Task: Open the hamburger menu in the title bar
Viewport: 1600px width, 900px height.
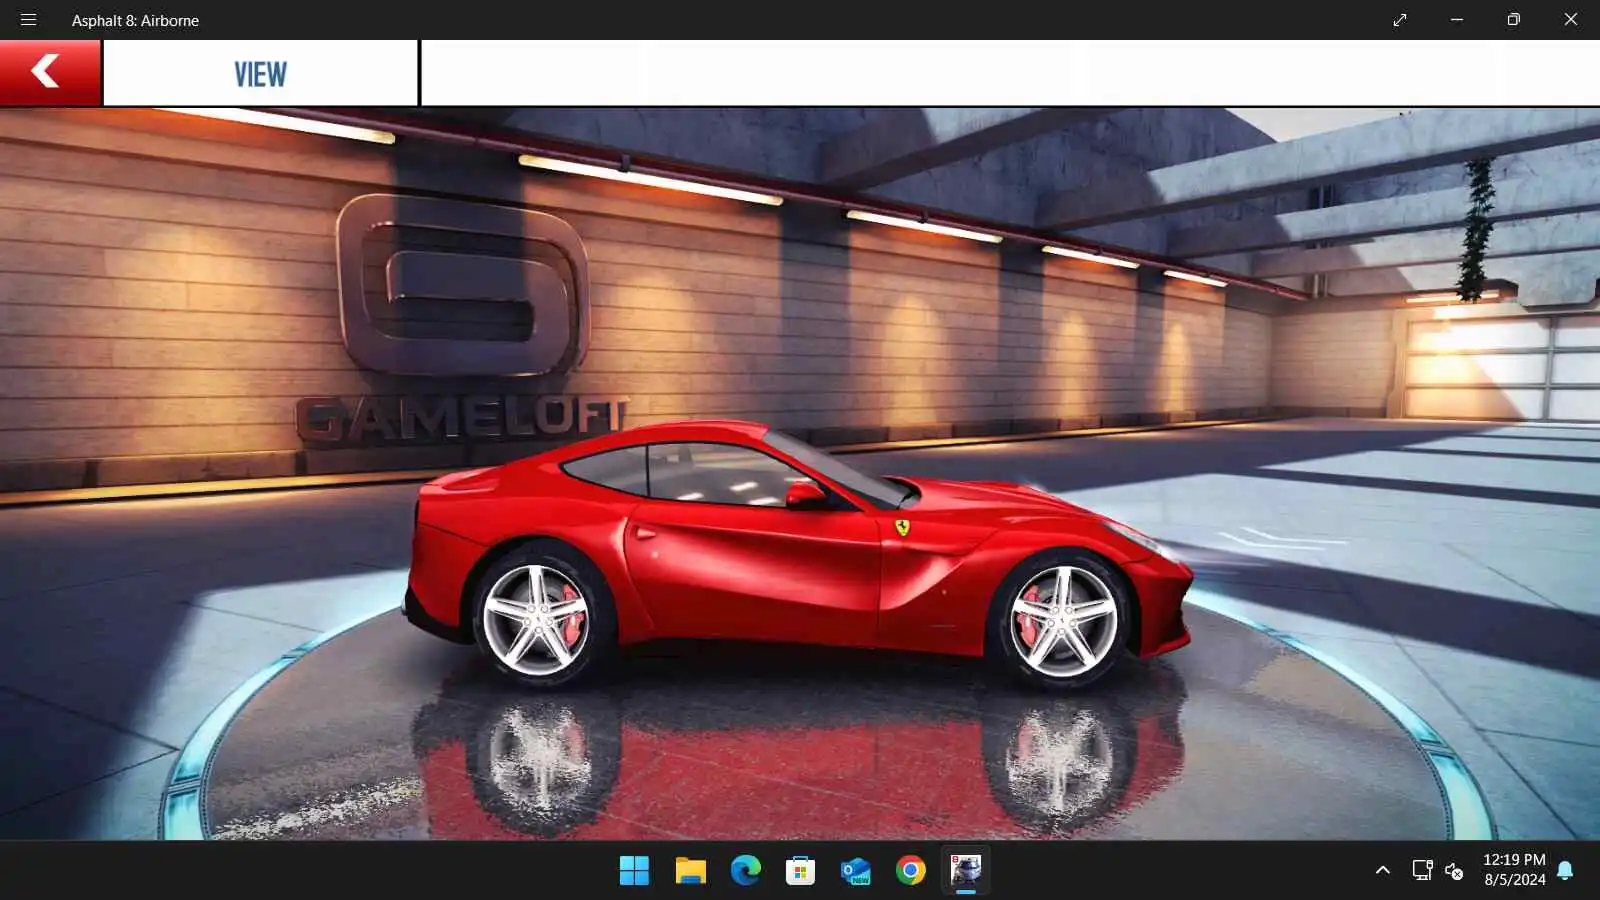Action: 28,20
